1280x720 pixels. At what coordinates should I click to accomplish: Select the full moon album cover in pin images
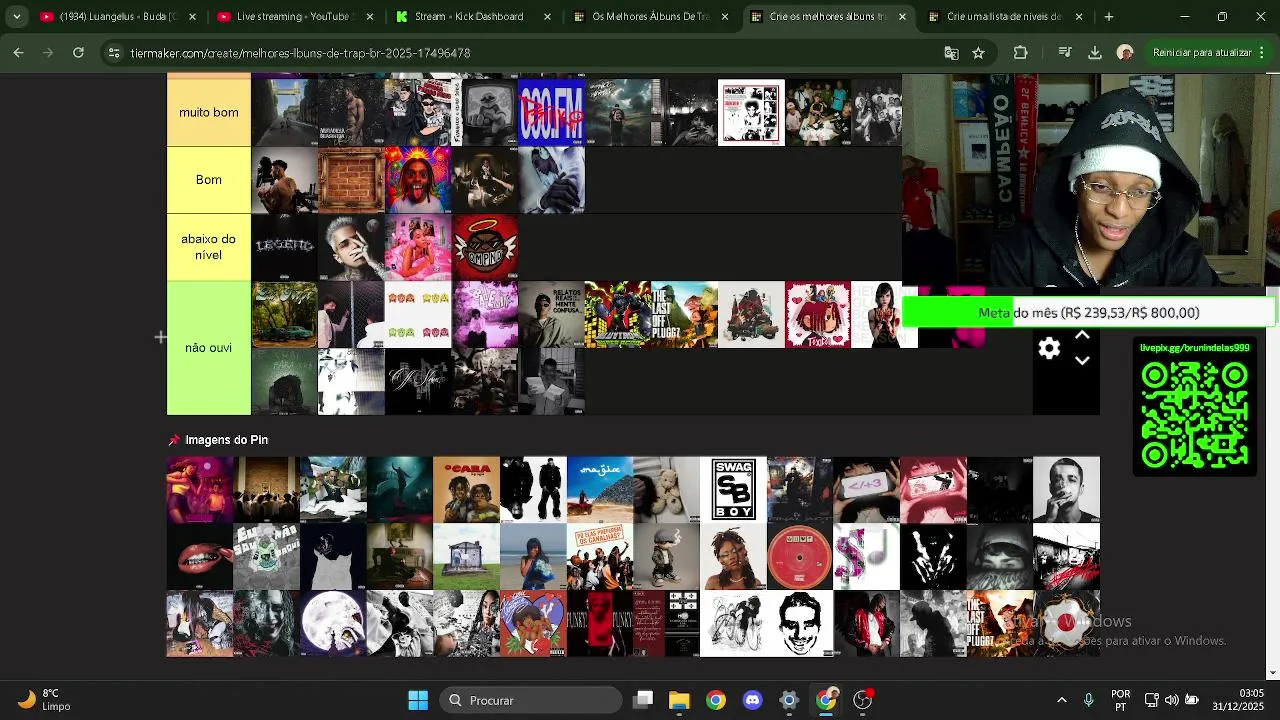333,624
